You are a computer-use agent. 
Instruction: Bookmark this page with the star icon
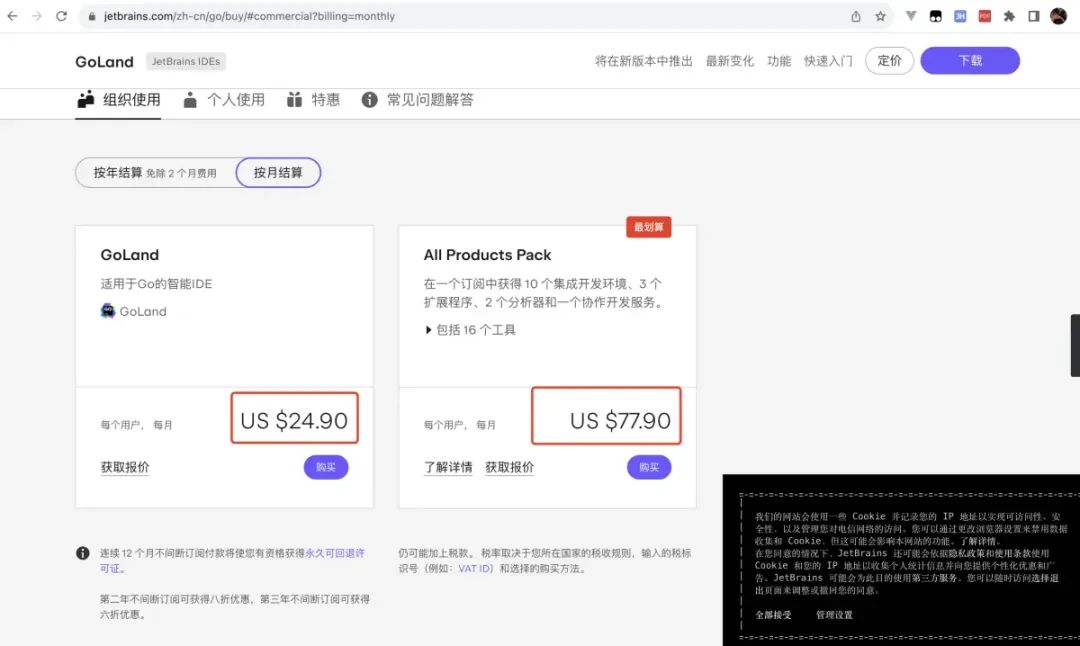pyautogui.click(x=880, y=16)
